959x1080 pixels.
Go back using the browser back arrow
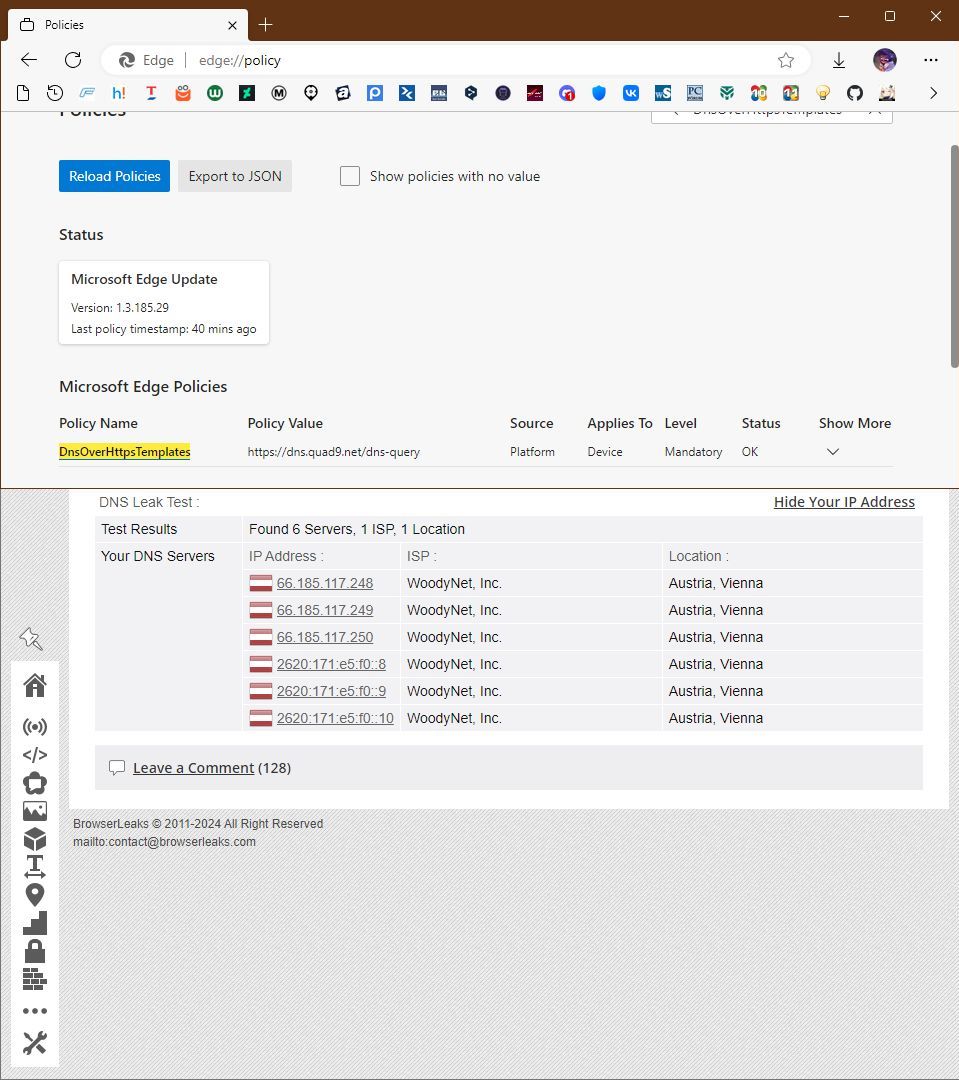tap(29, 60)
